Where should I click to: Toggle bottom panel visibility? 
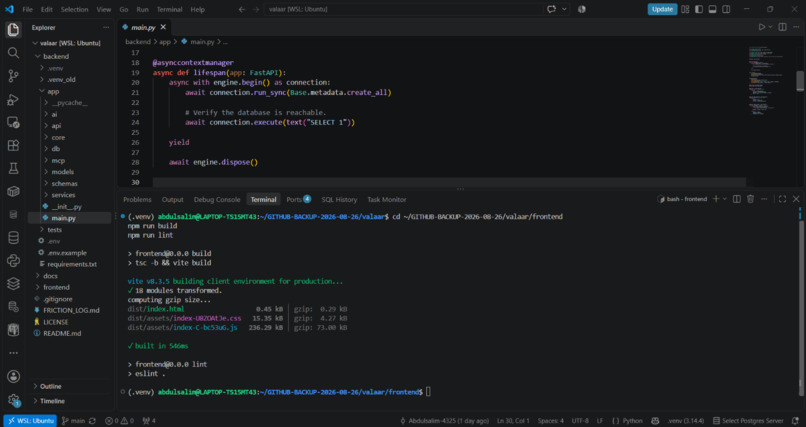click(x=712, y=9)
